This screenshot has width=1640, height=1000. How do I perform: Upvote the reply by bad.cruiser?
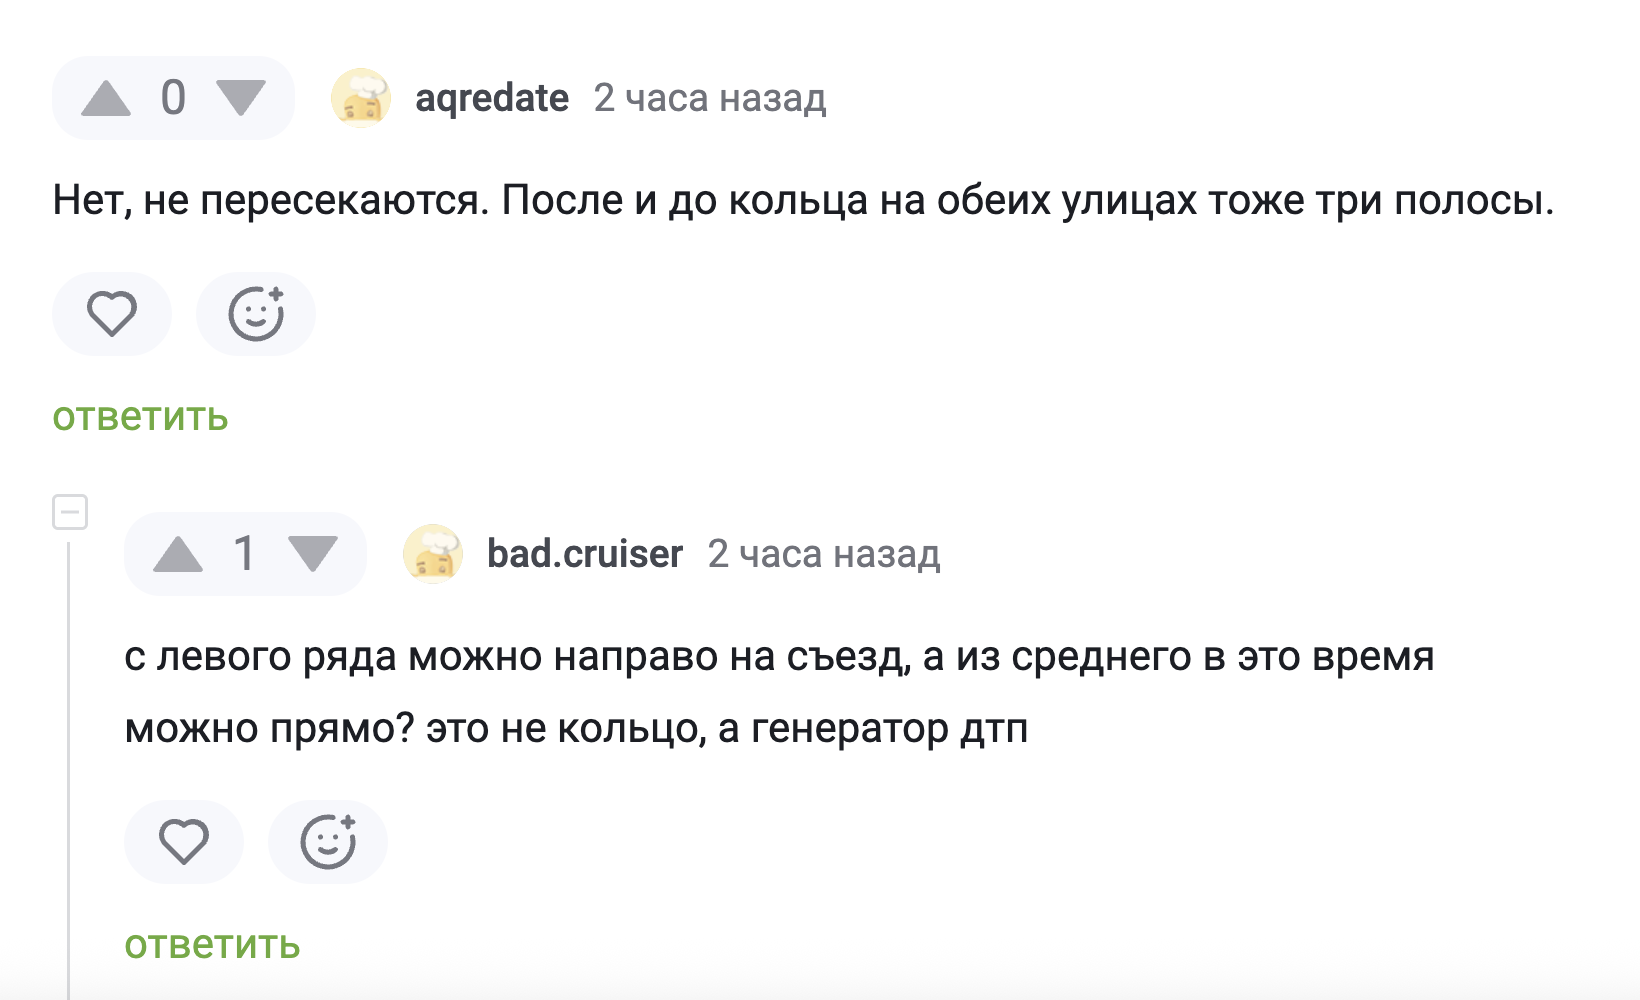[178, 554]
